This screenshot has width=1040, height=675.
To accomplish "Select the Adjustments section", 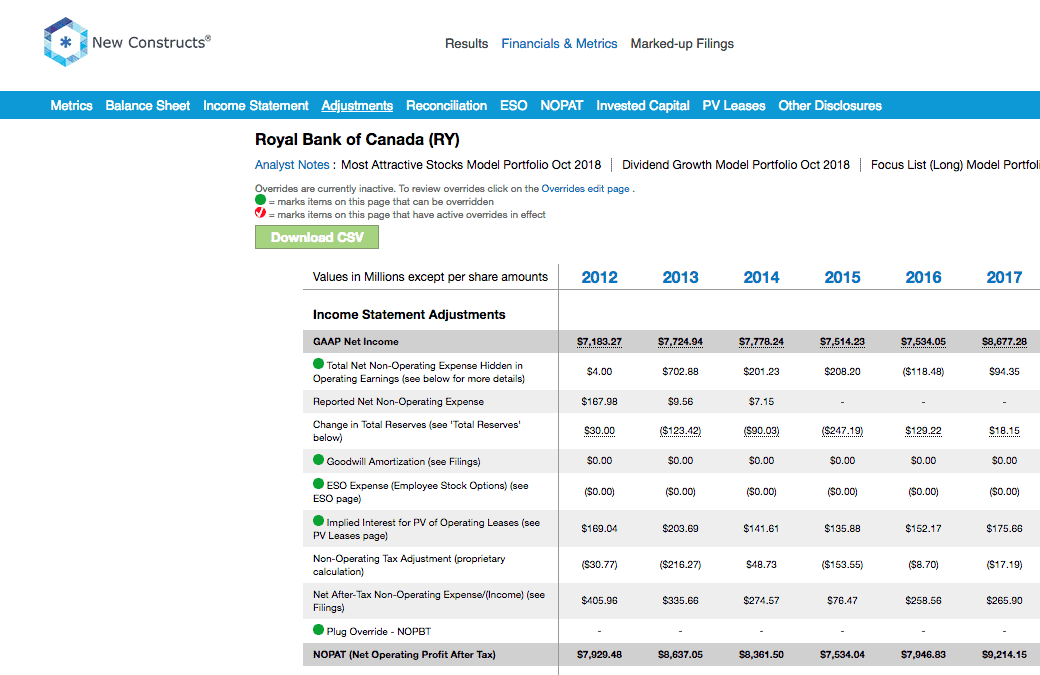I will click(x=358, y=105).
